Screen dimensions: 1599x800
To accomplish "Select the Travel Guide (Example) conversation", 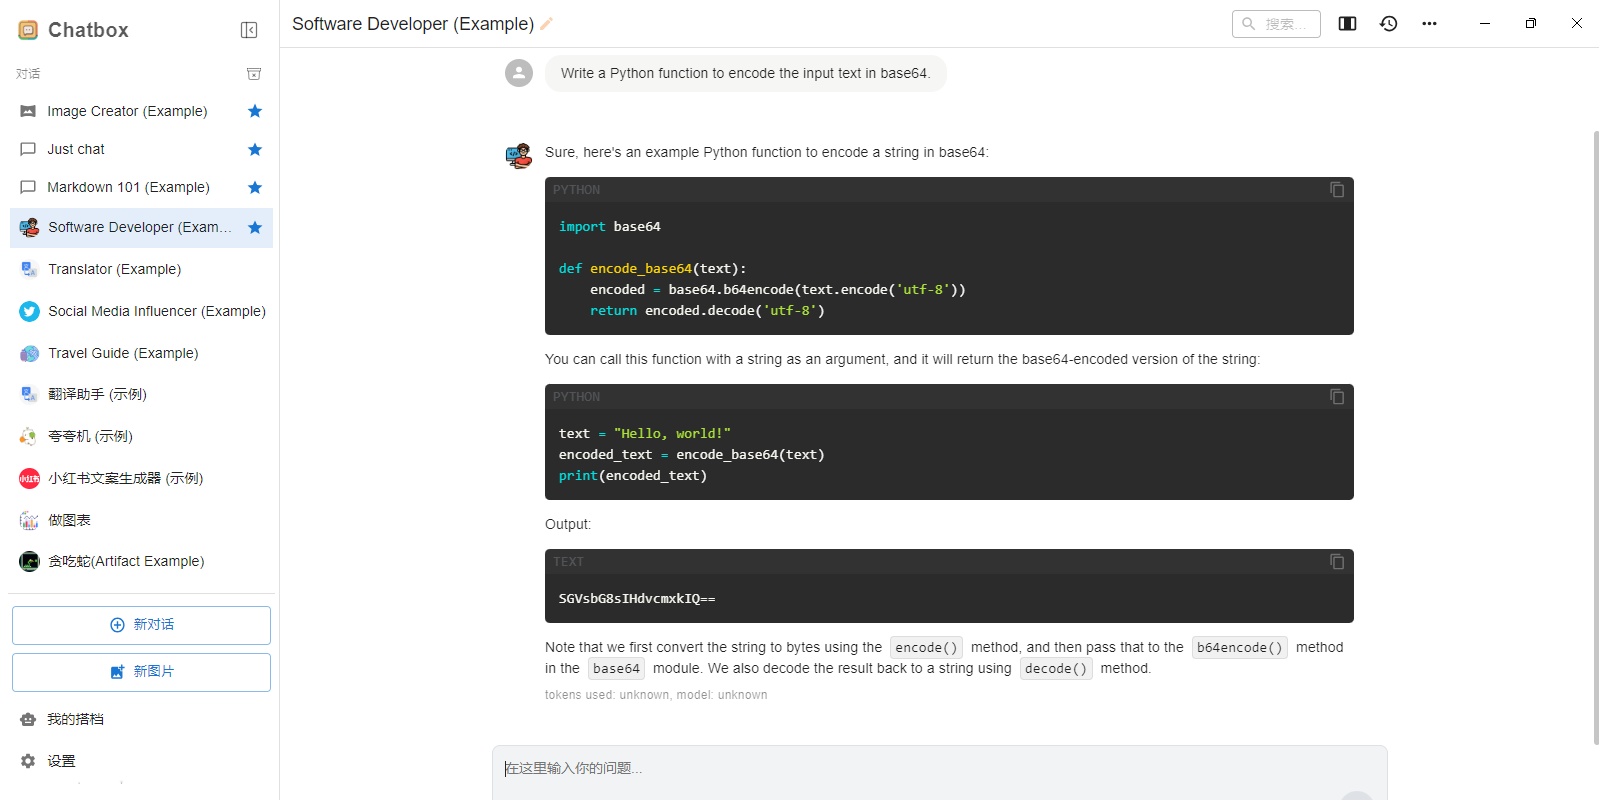I will (123, 353).
